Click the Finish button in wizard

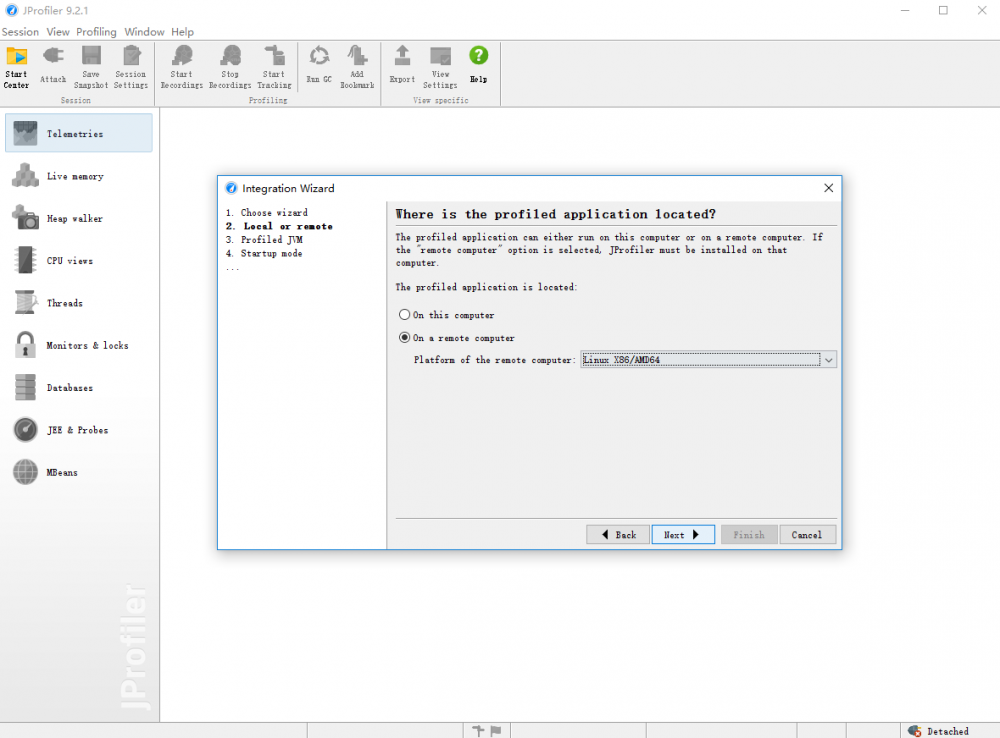coord(749,535)
